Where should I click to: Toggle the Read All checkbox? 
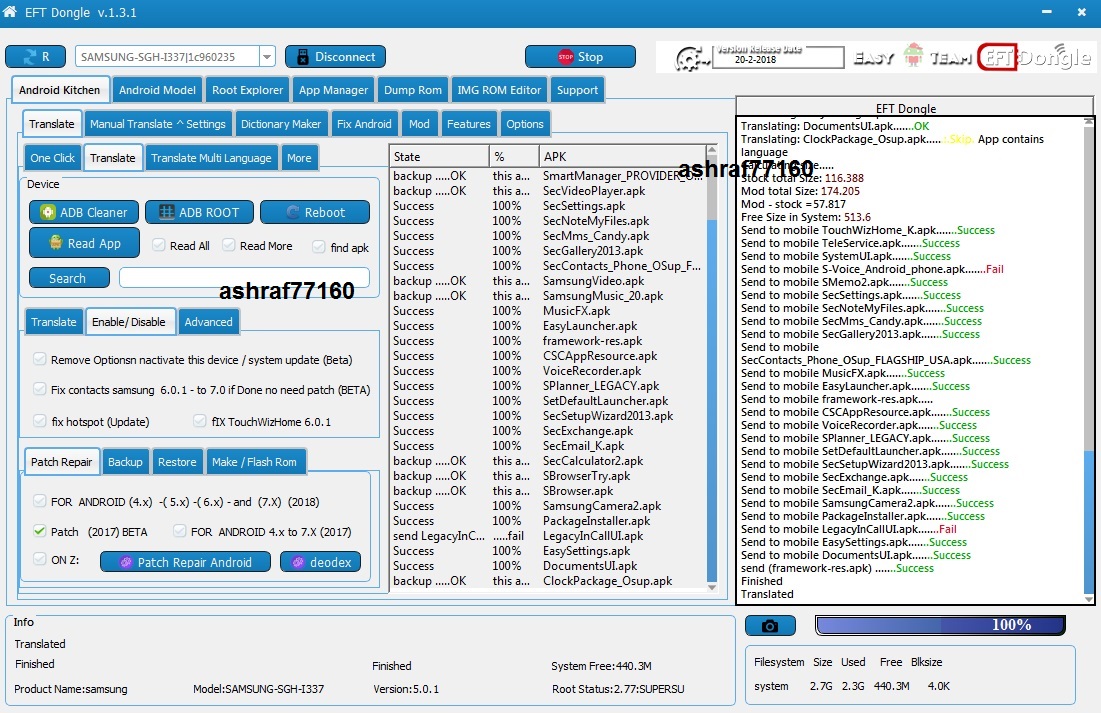tap(159, 245)
